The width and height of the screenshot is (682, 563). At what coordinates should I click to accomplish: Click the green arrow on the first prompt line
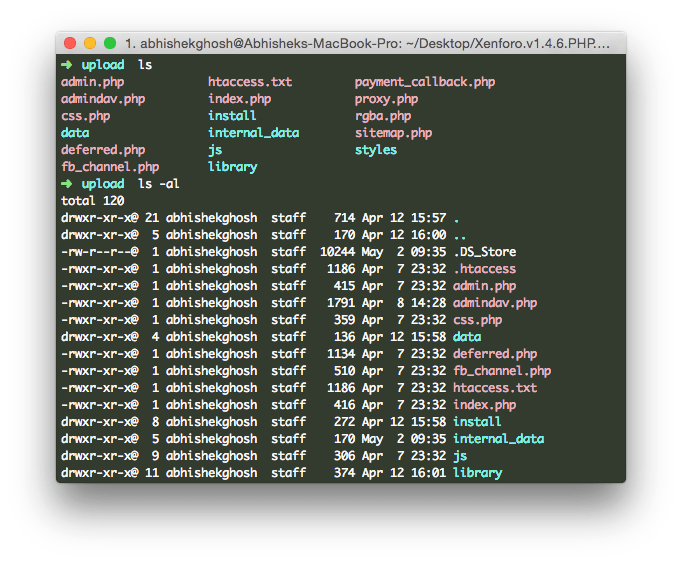pos(67,65)
